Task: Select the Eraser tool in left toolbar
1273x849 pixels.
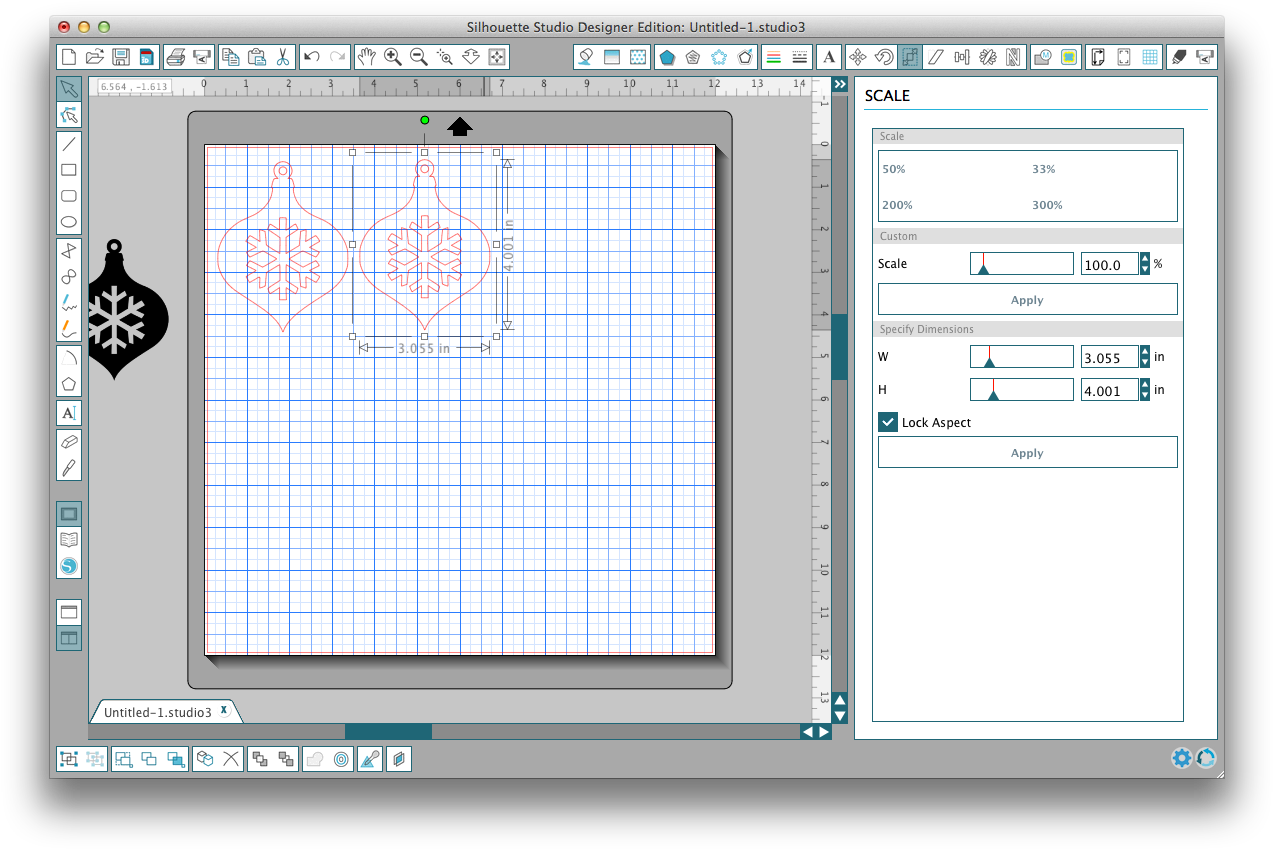Action: [68, 441]
